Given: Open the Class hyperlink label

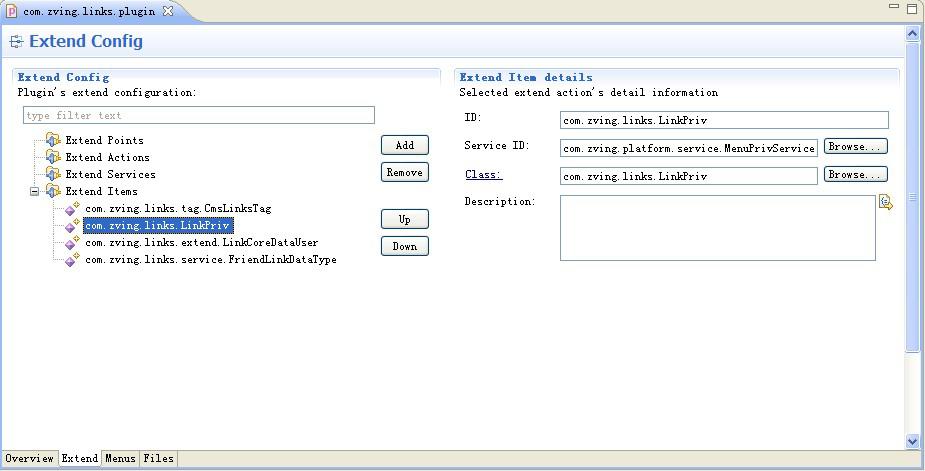Looking at the screenshot, I should (483, 175).
